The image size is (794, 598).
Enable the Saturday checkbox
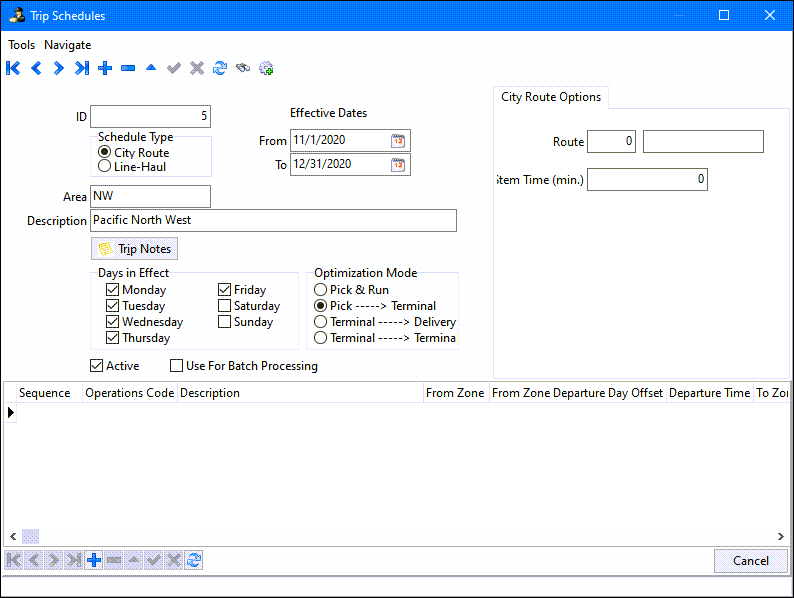(225, 306)
